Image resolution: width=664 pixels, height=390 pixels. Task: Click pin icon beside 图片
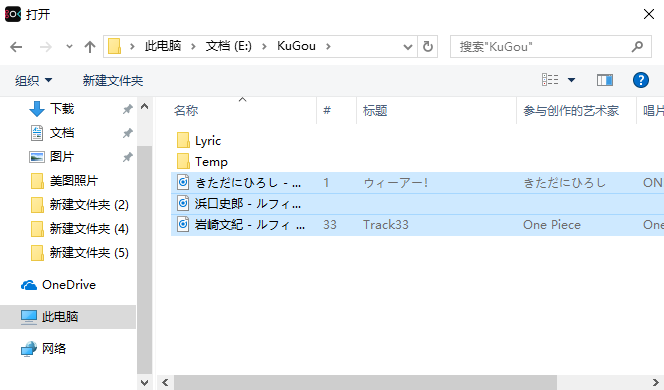[127, 157]
